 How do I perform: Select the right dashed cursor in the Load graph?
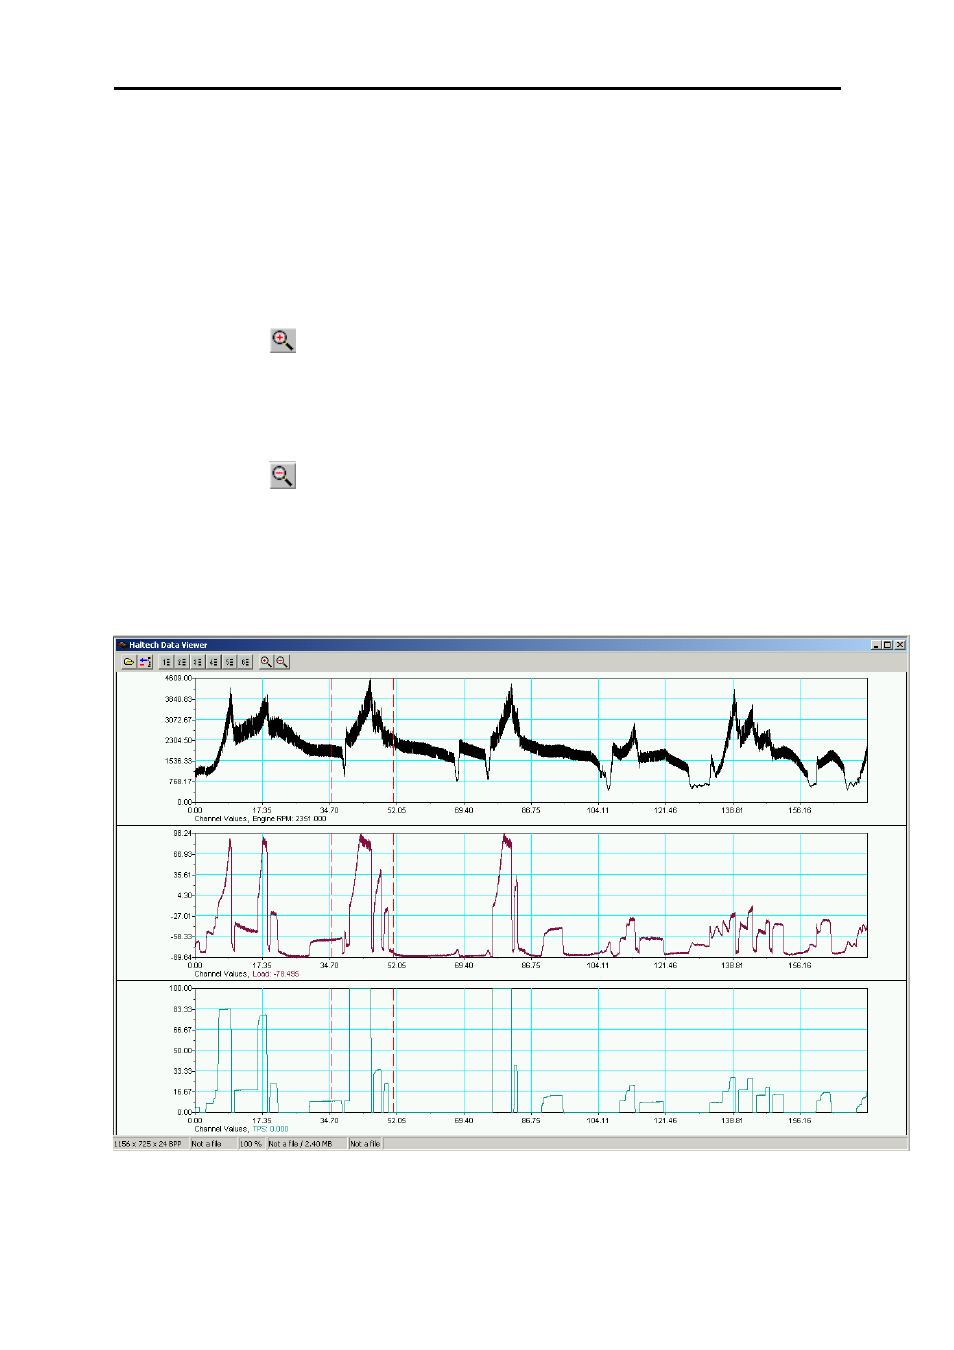click(x=394, y=895)
